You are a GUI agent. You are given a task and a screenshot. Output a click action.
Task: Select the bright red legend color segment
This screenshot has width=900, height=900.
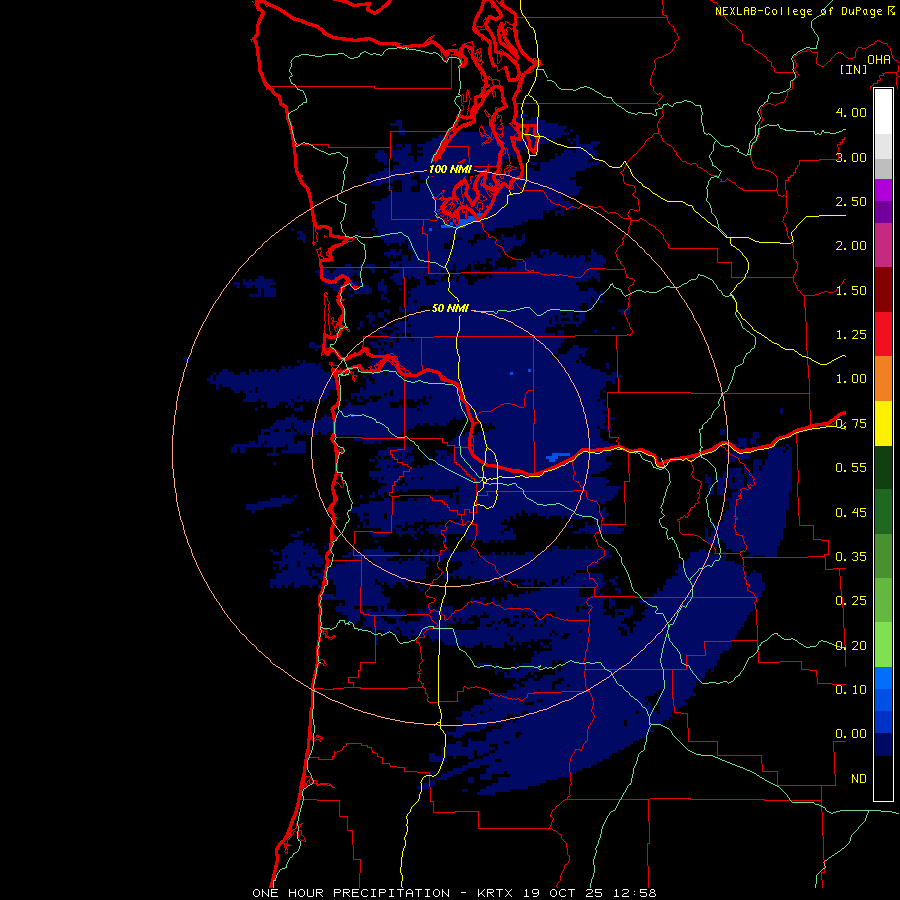click(x=883, y=334)
